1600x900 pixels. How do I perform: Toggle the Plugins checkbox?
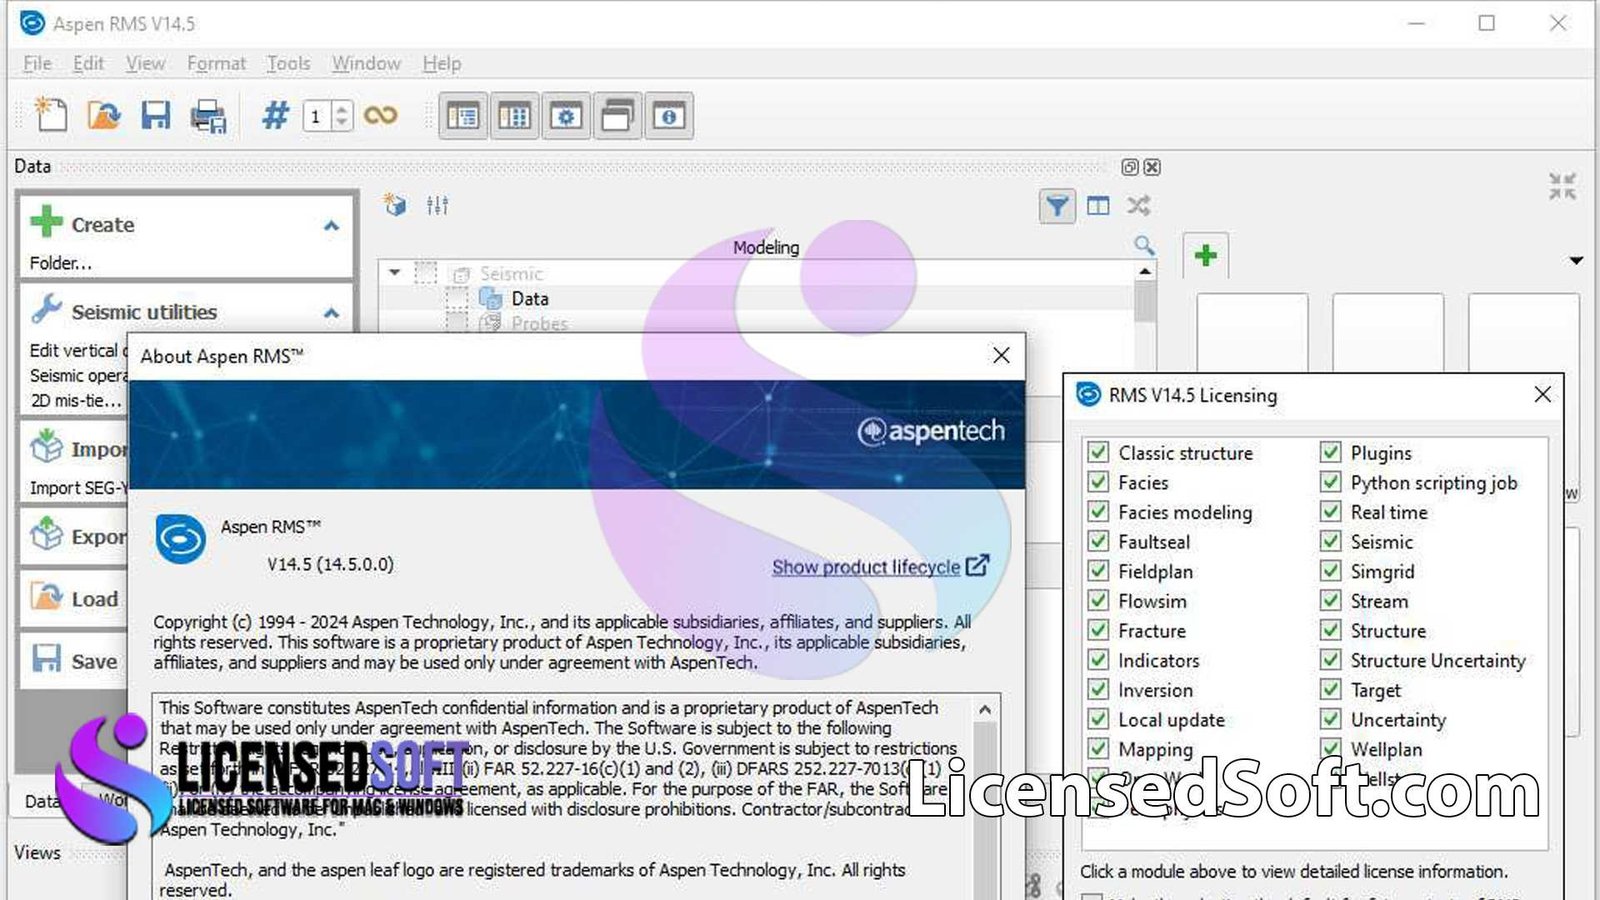[1330, 452]
